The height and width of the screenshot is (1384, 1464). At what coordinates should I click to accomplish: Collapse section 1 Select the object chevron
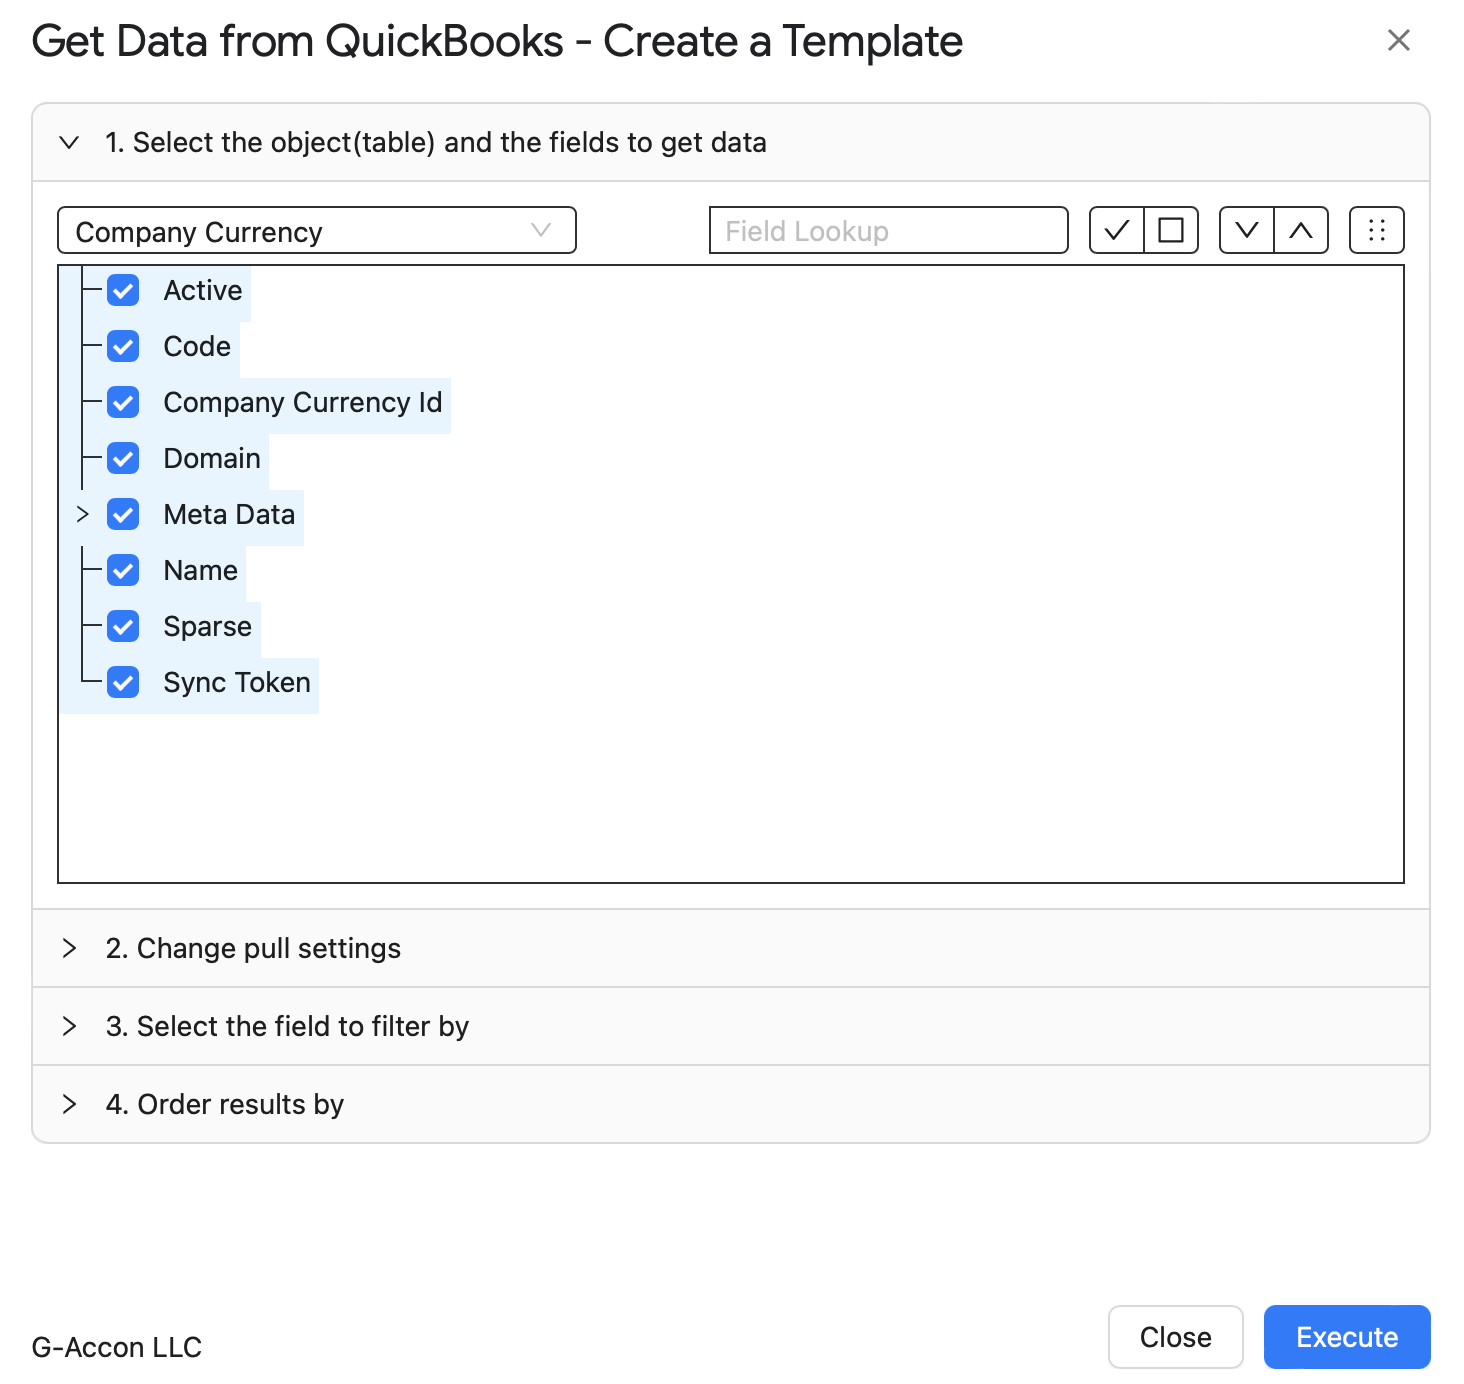point(69,142)
